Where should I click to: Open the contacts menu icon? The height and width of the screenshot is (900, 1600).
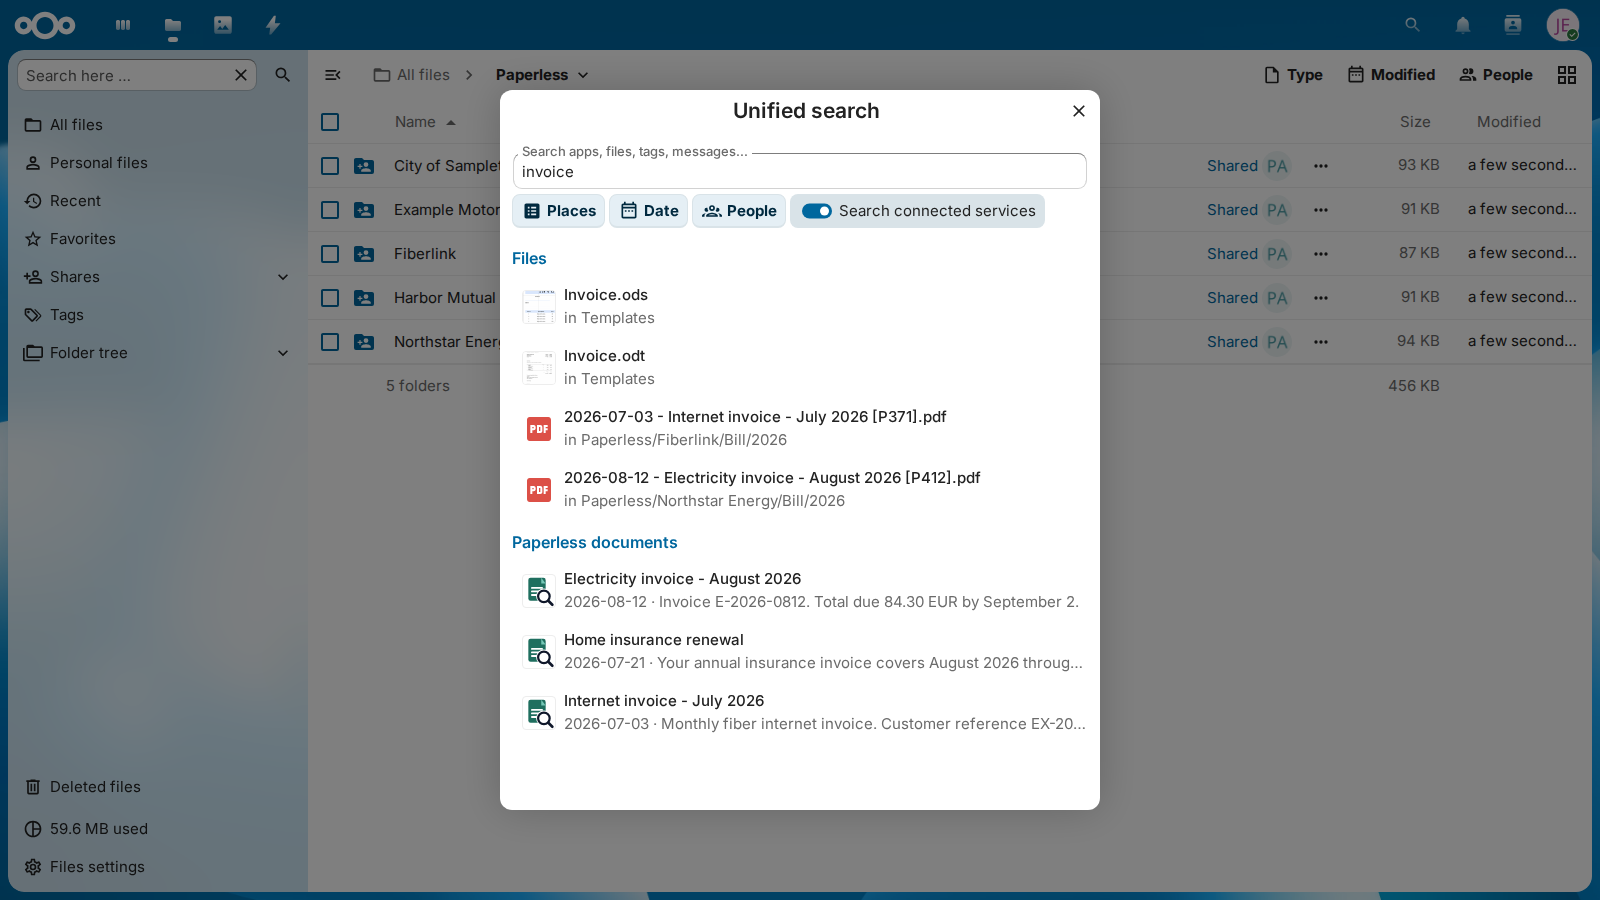pos(1513,25)
